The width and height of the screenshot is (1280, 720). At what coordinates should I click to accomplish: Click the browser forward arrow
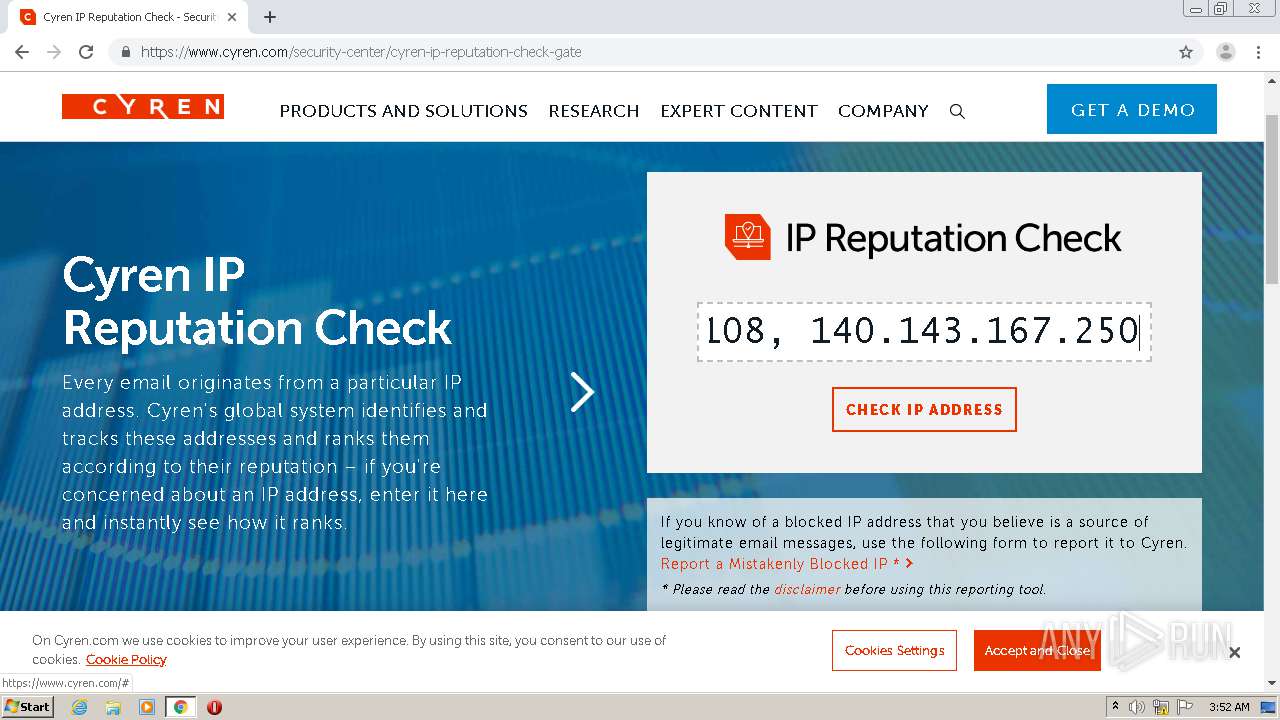click(x=54, y=52)
